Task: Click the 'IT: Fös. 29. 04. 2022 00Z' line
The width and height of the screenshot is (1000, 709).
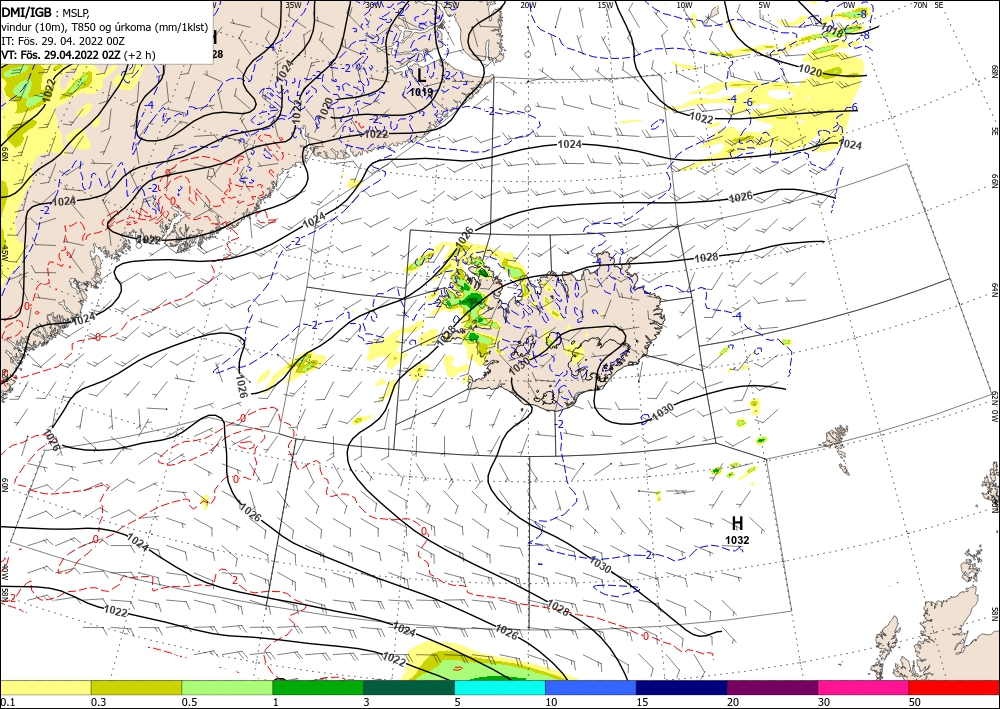Action: (x=63, y=41)
